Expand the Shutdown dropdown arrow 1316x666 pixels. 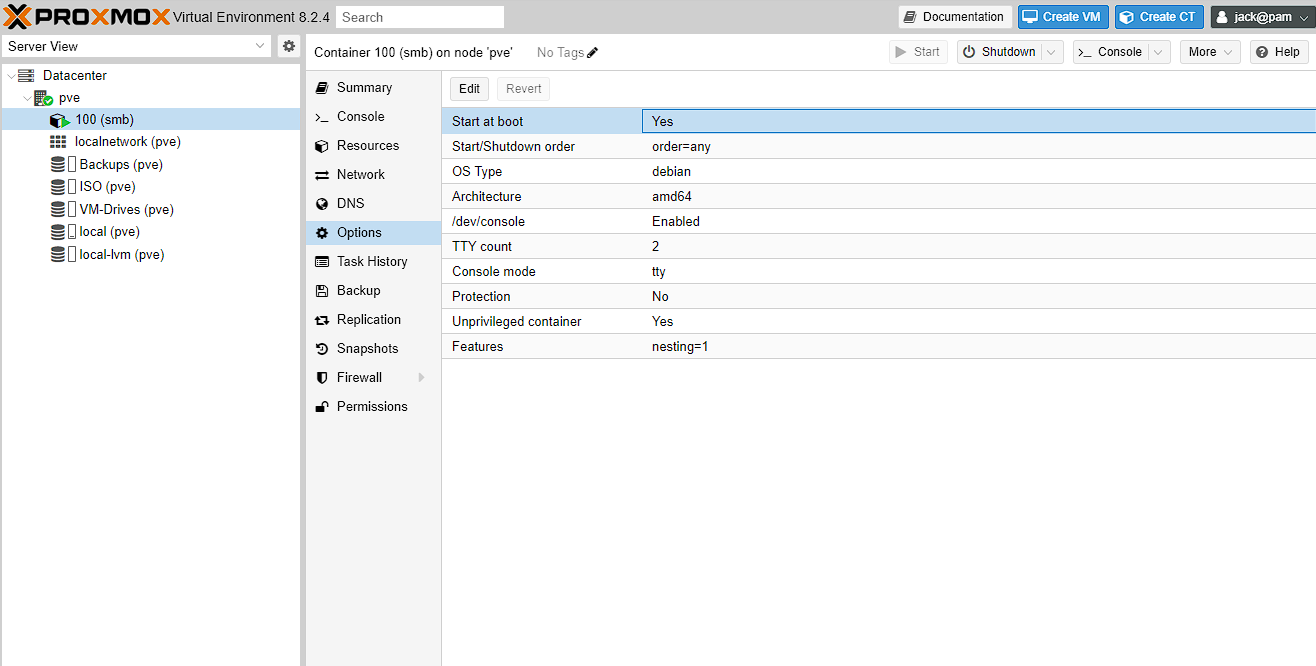(x=1052, y=52)
